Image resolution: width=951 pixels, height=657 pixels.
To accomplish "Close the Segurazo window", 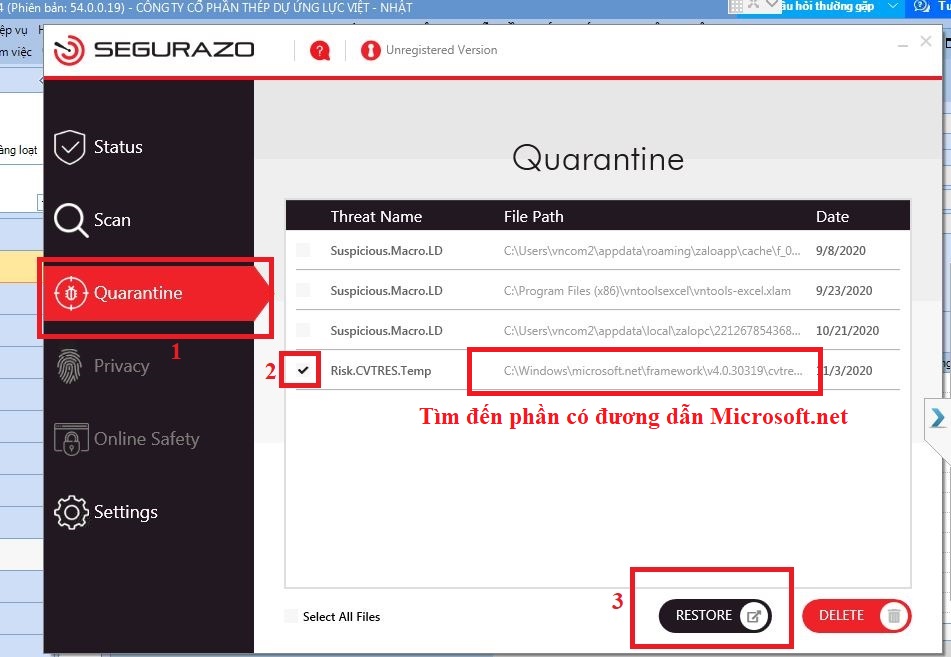I will (926, 41).
